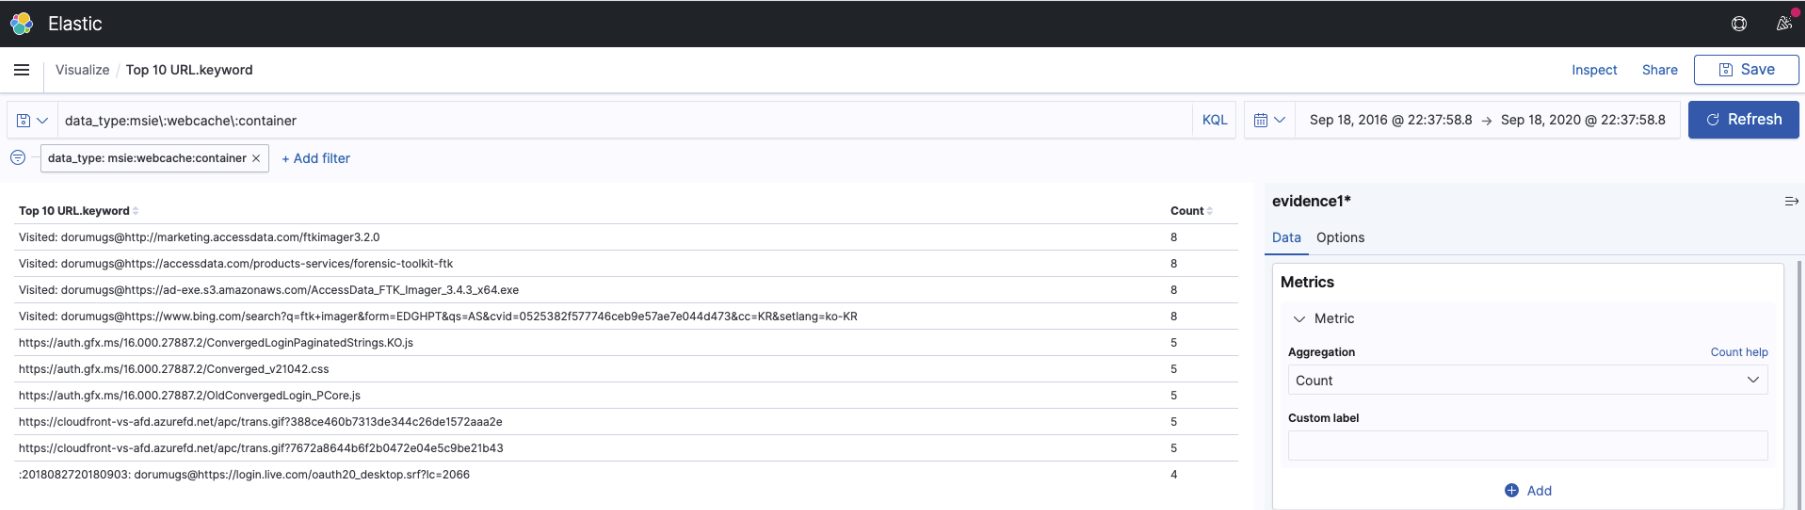Toggle the KQL query language
Image resolution: width=1805 pixels, height=510 pixels.
1214,120
